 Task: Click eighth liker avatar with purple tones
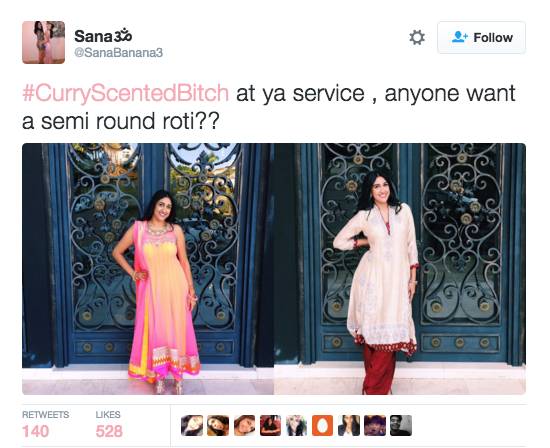pos(375,426)
